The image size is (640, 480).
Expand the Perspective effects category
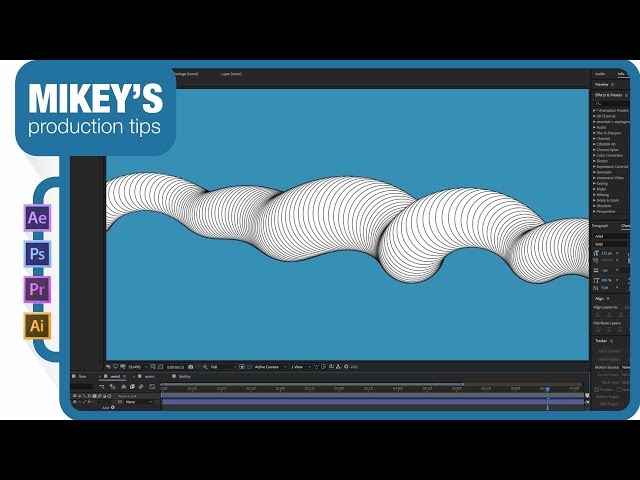(x=594, y=211)
